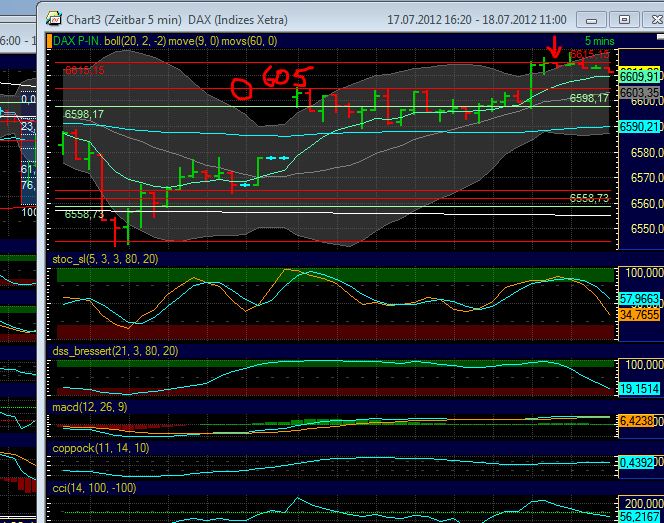Click the stochastic axis value 100,000
The width and height of the screenshot is (664, 523).
point(645,273)
